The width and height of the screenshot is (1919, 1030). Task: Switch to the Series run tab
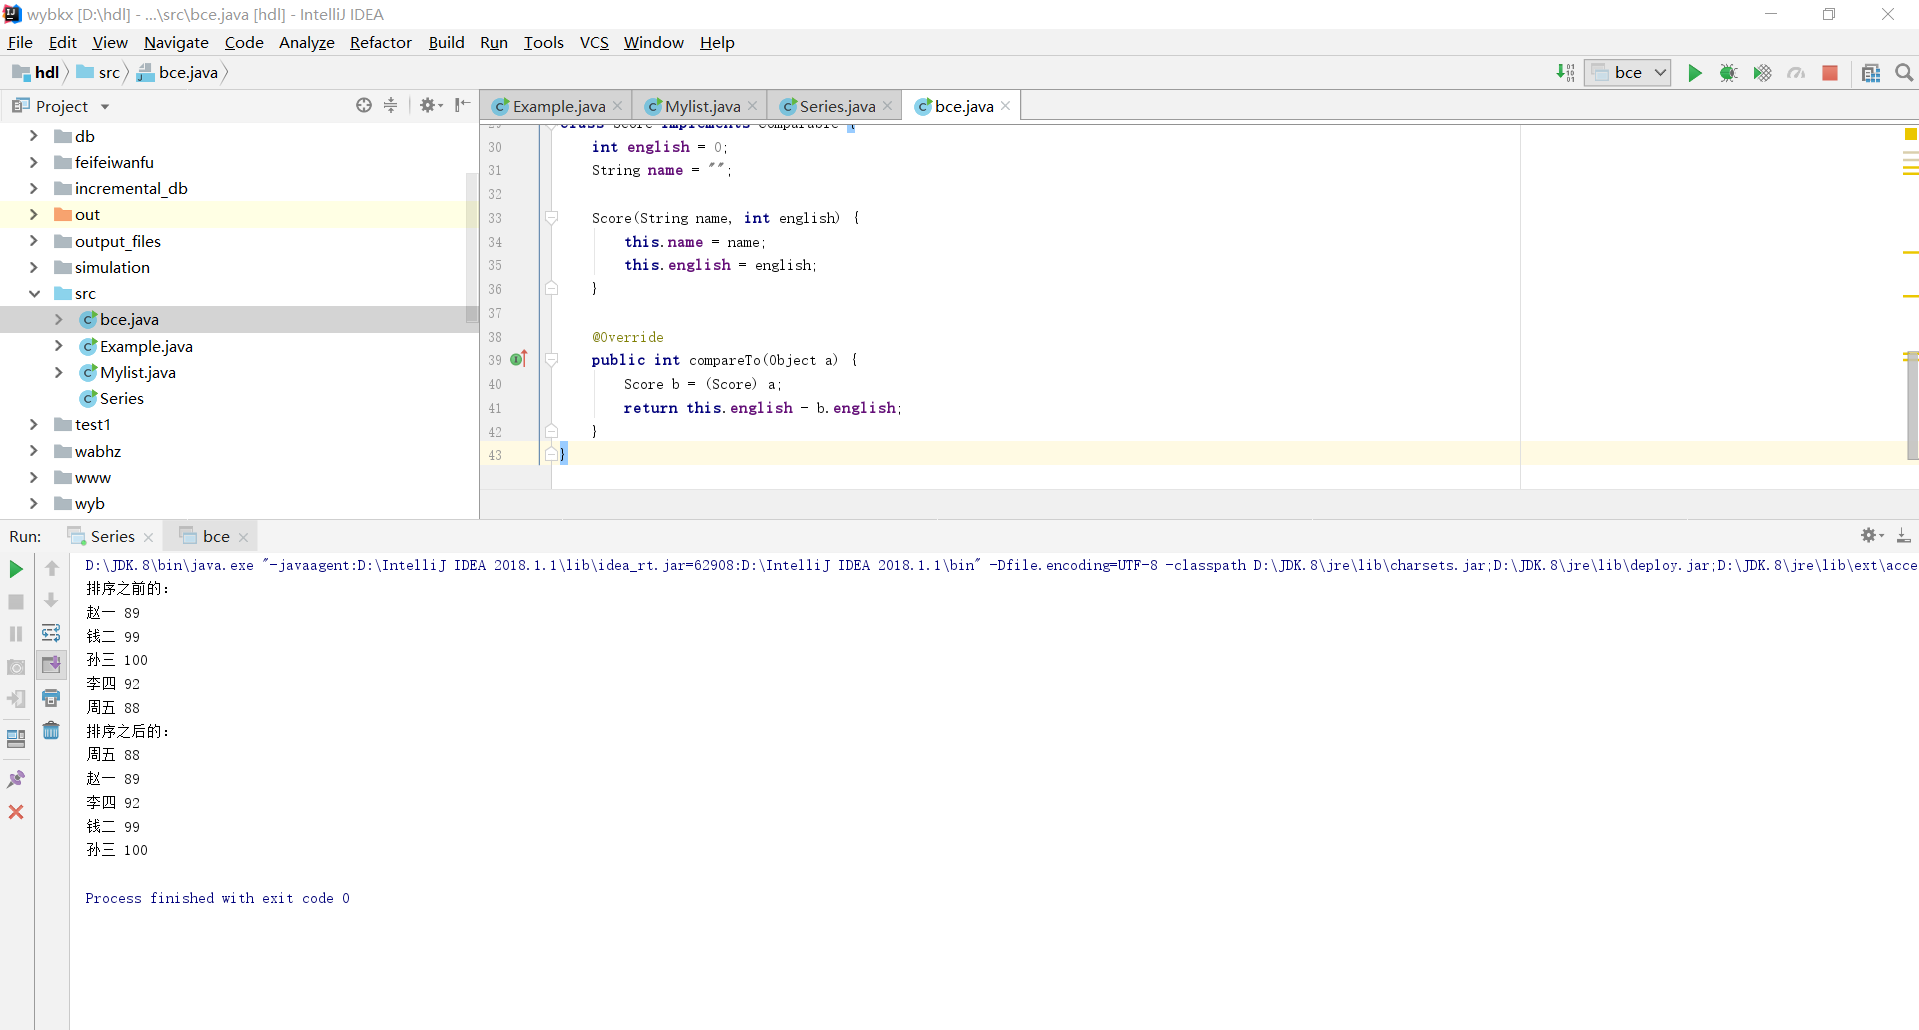click(x=110, y=536)
